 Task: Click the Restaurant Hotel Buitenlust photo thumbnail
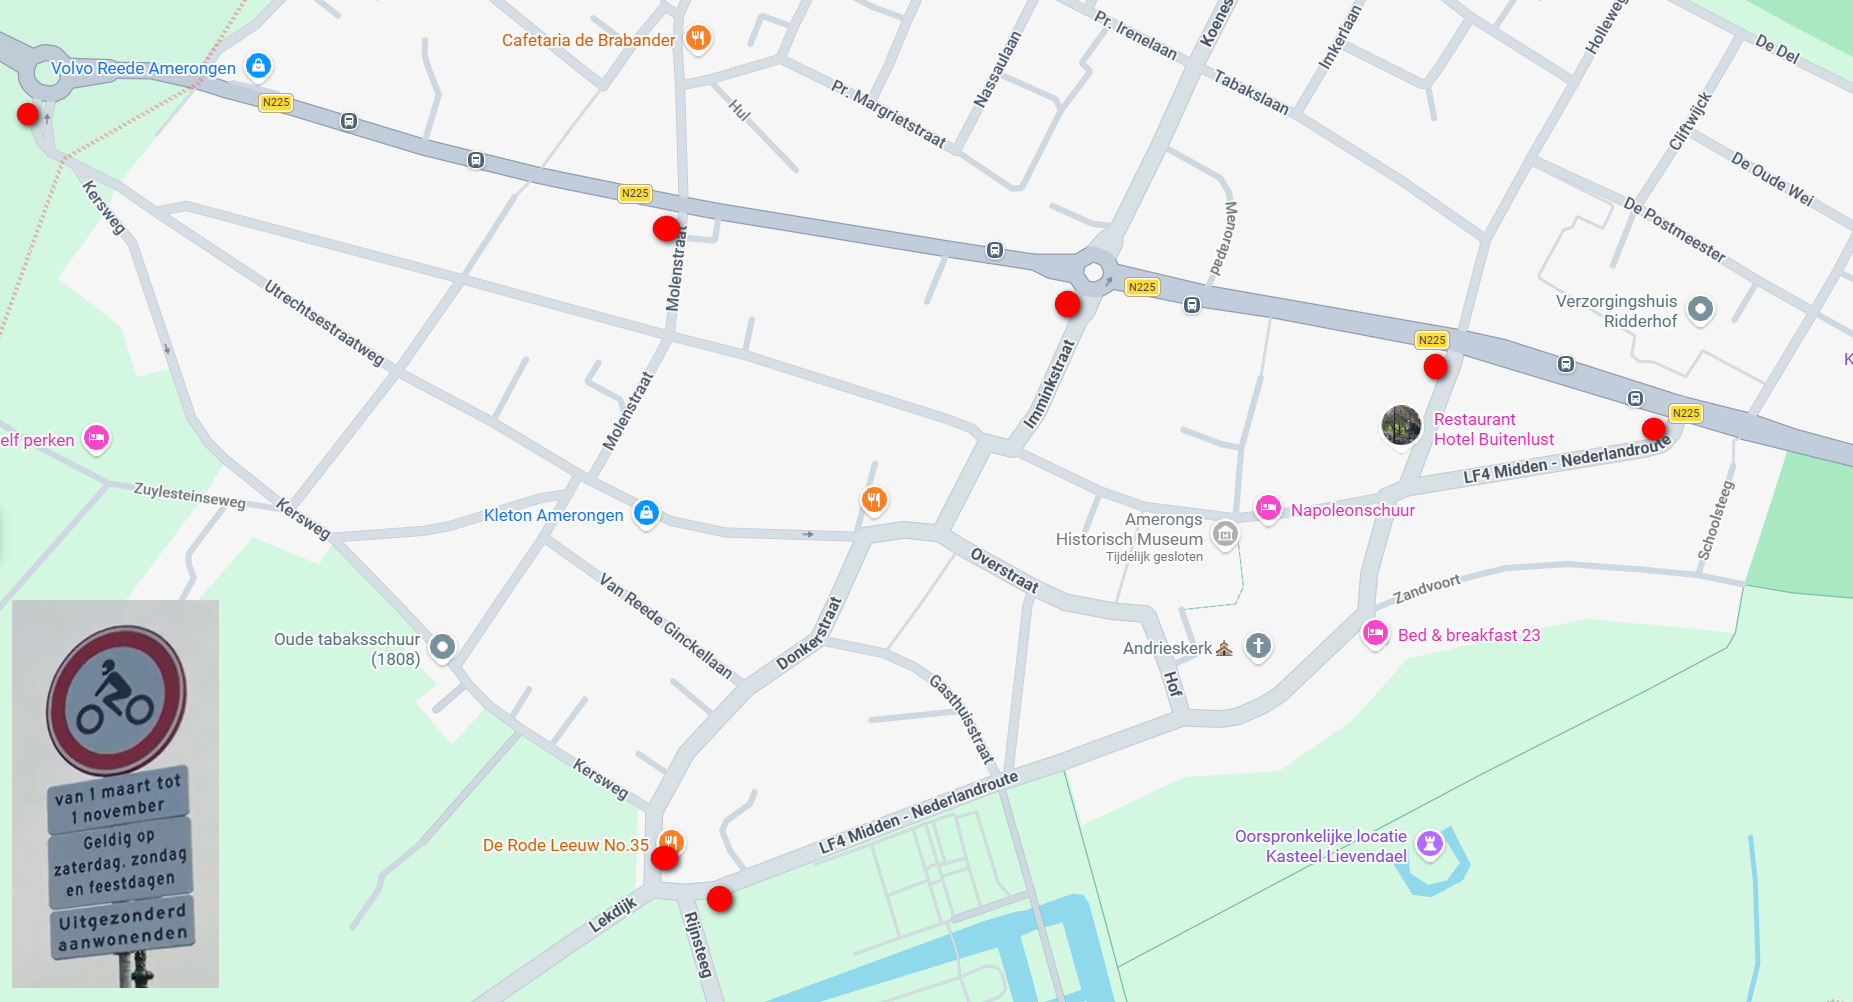click(1401, 426)
